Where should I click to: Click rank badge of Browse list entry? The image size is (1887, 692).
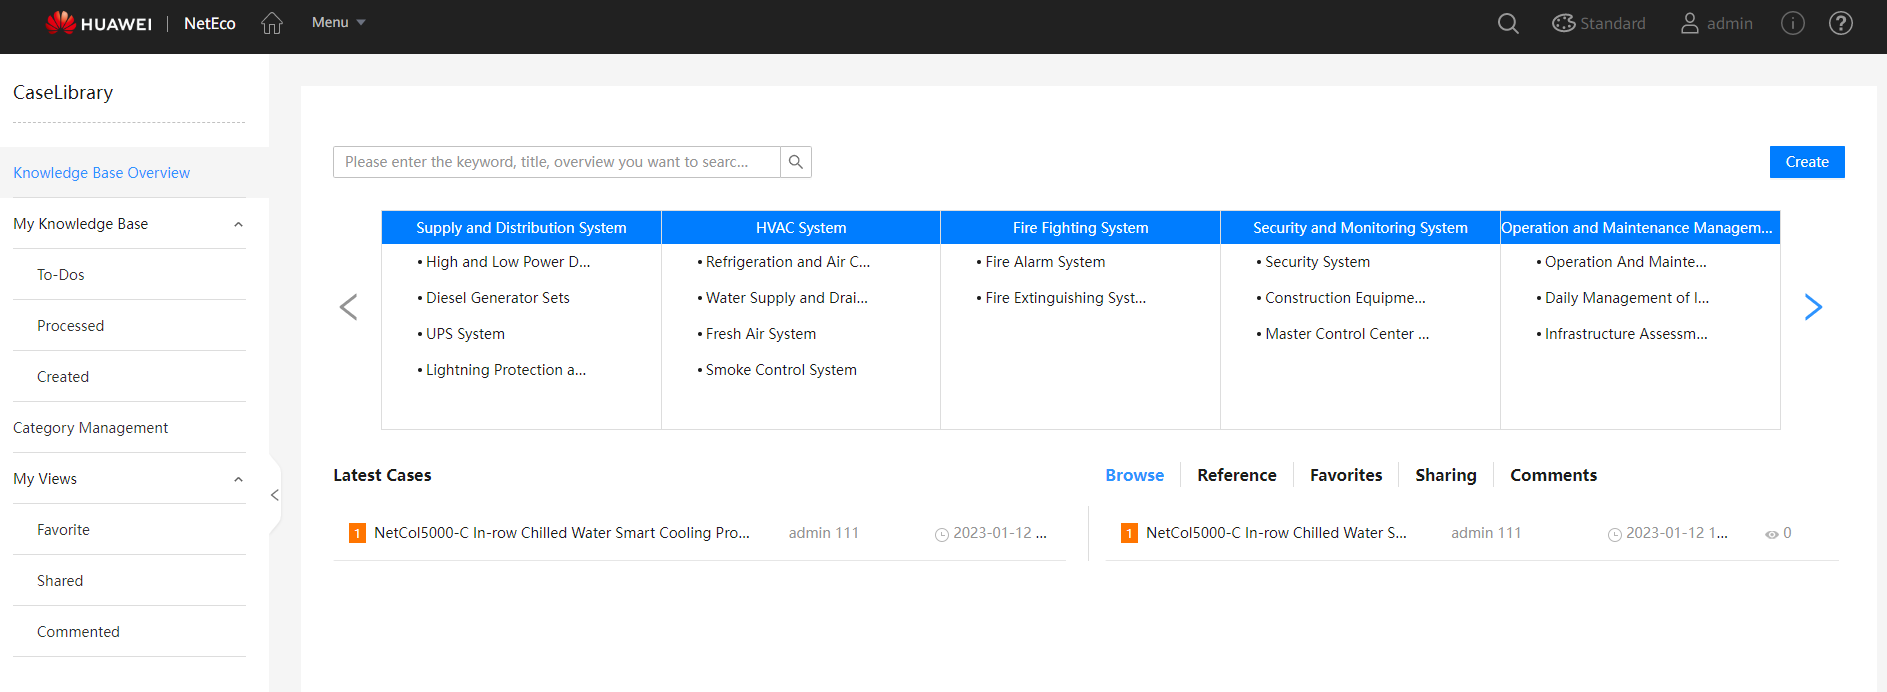(1129, 533)
